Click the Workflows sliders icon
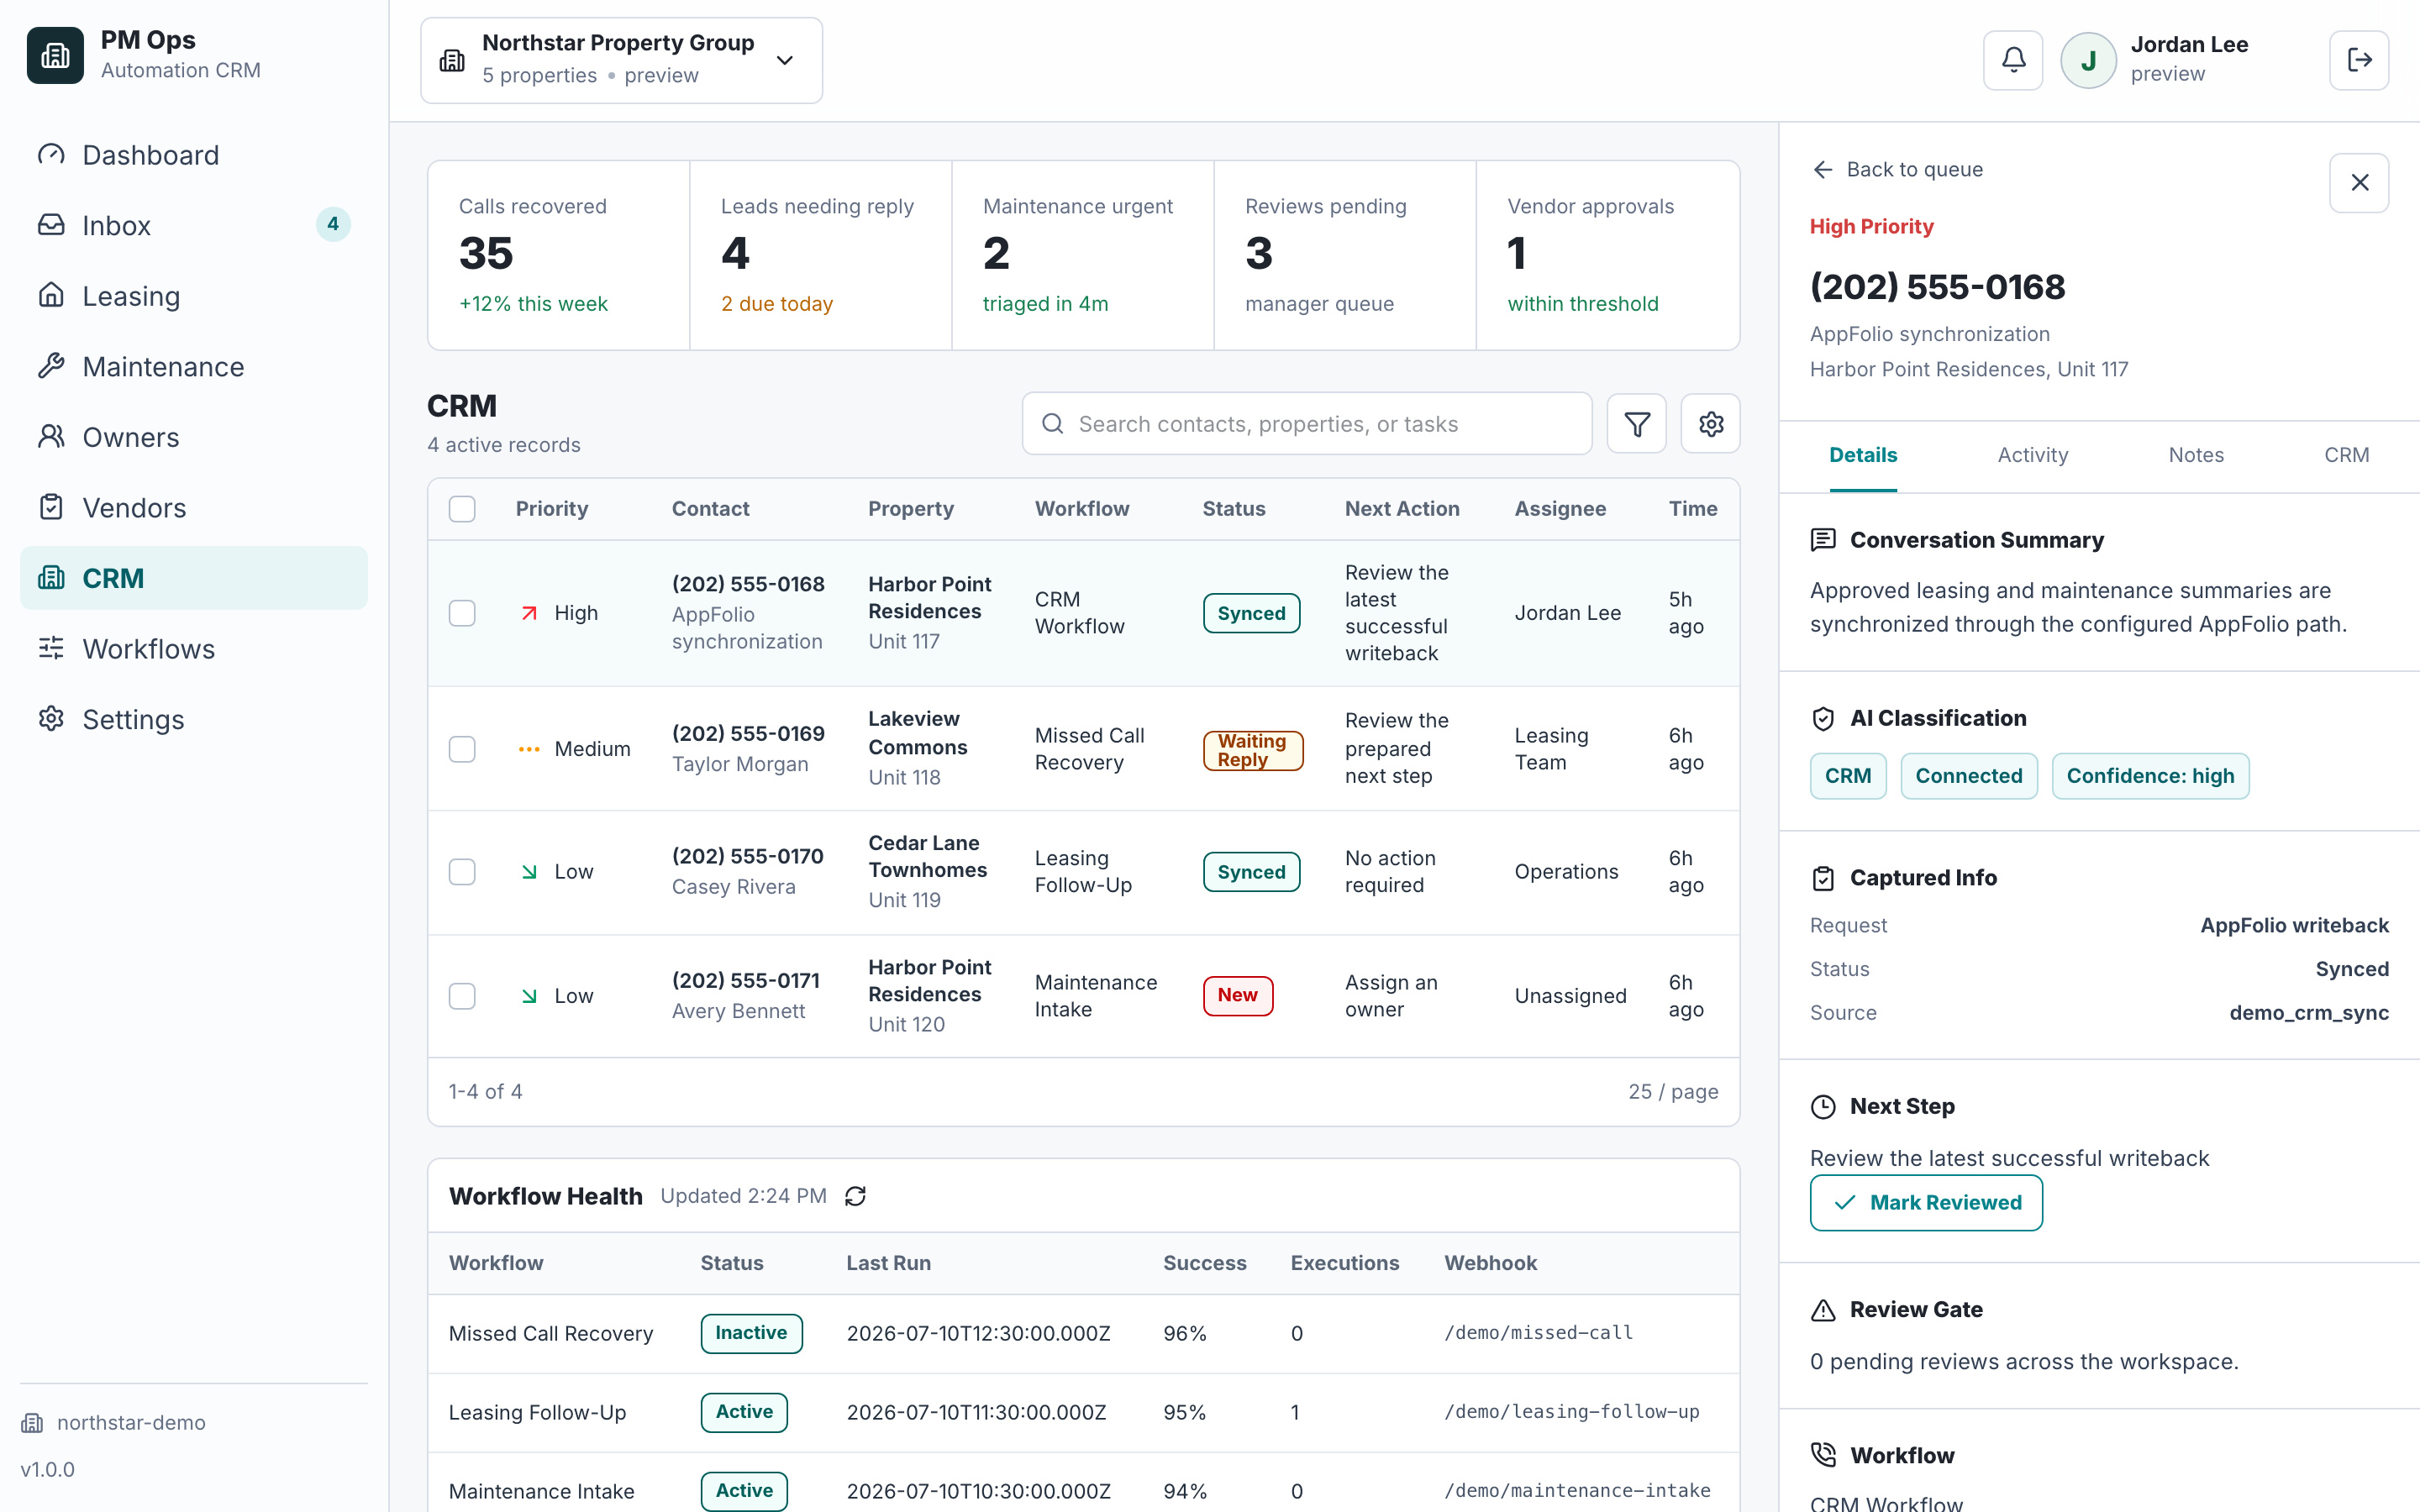Screen dimensions: 2420x1512 tap(51, 648)
